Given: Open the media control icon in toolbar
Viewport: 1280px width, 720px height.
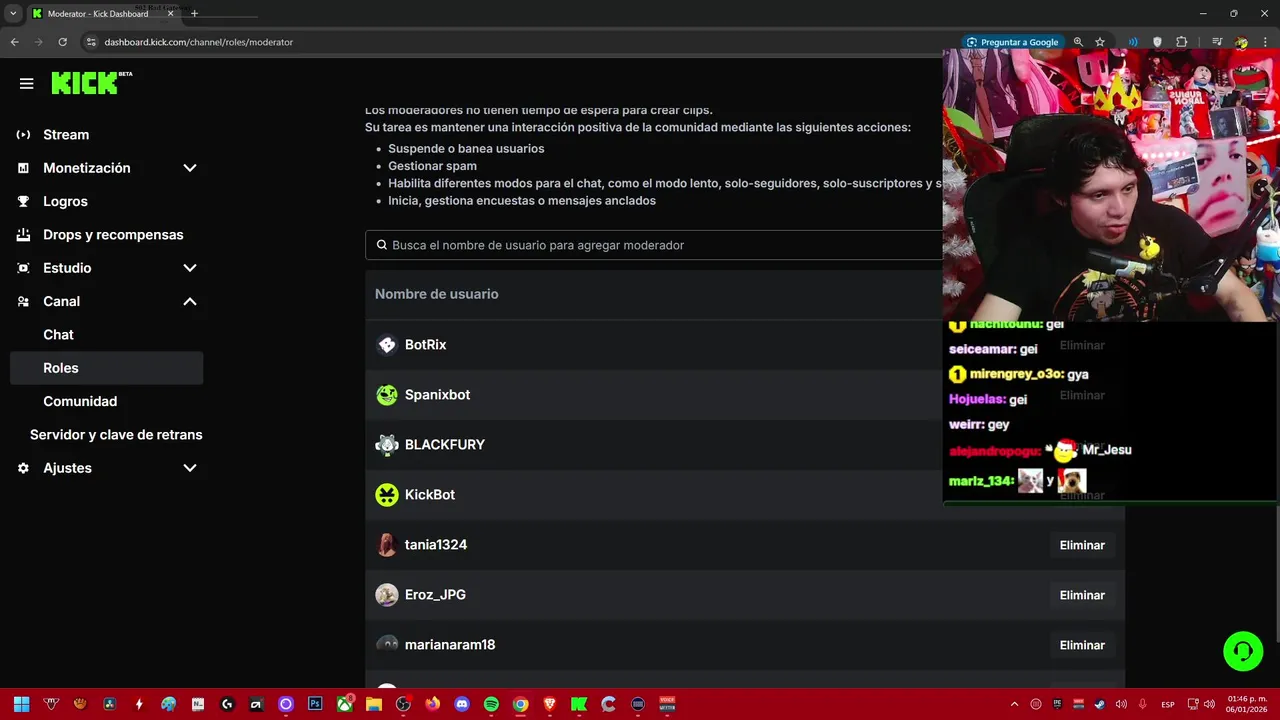Looking at the screenshot, I should (x=1217, y=42).
